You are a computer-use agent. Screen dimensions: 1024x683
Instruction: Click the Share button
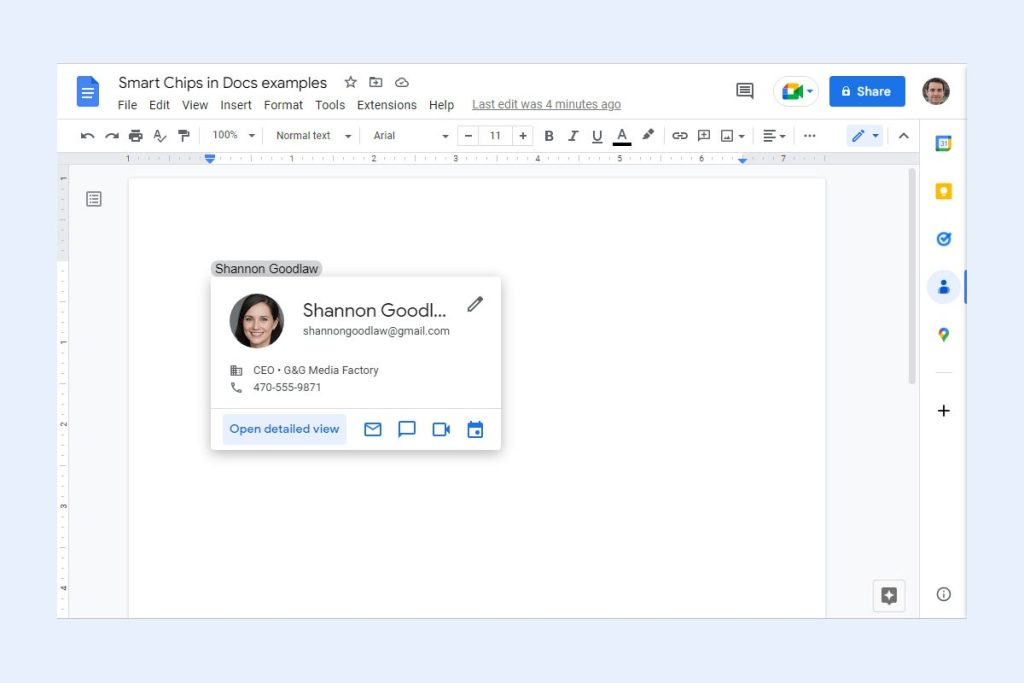[866, 91]
